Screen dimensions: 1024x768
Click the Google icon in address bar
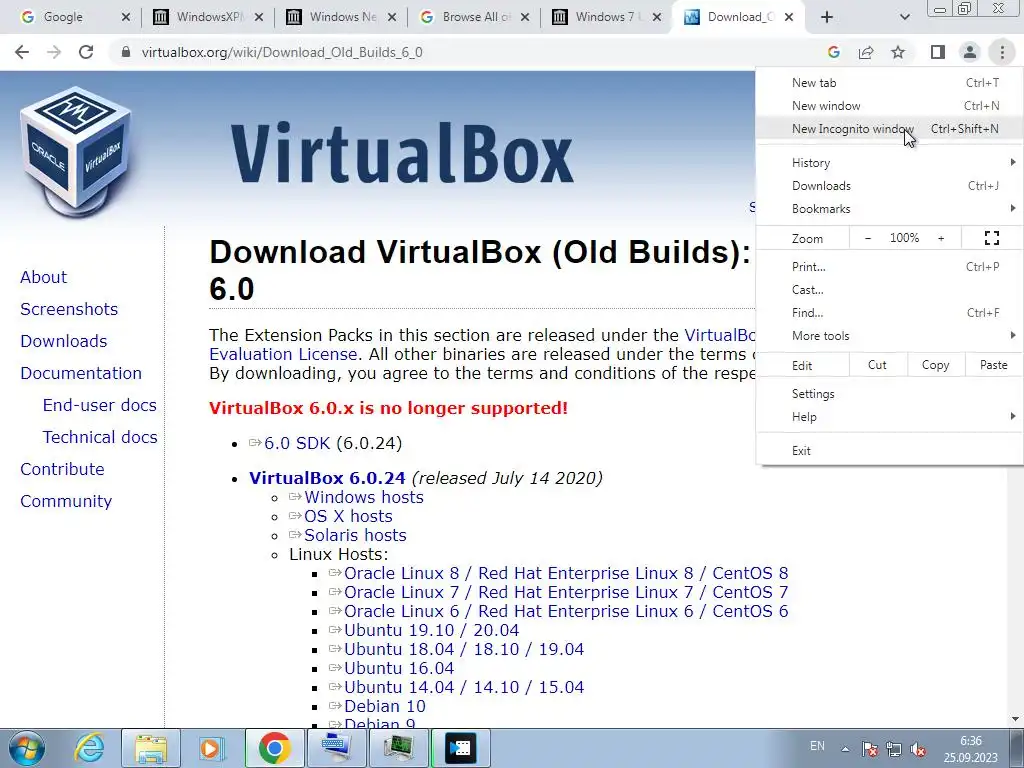(x=833, y=52)
